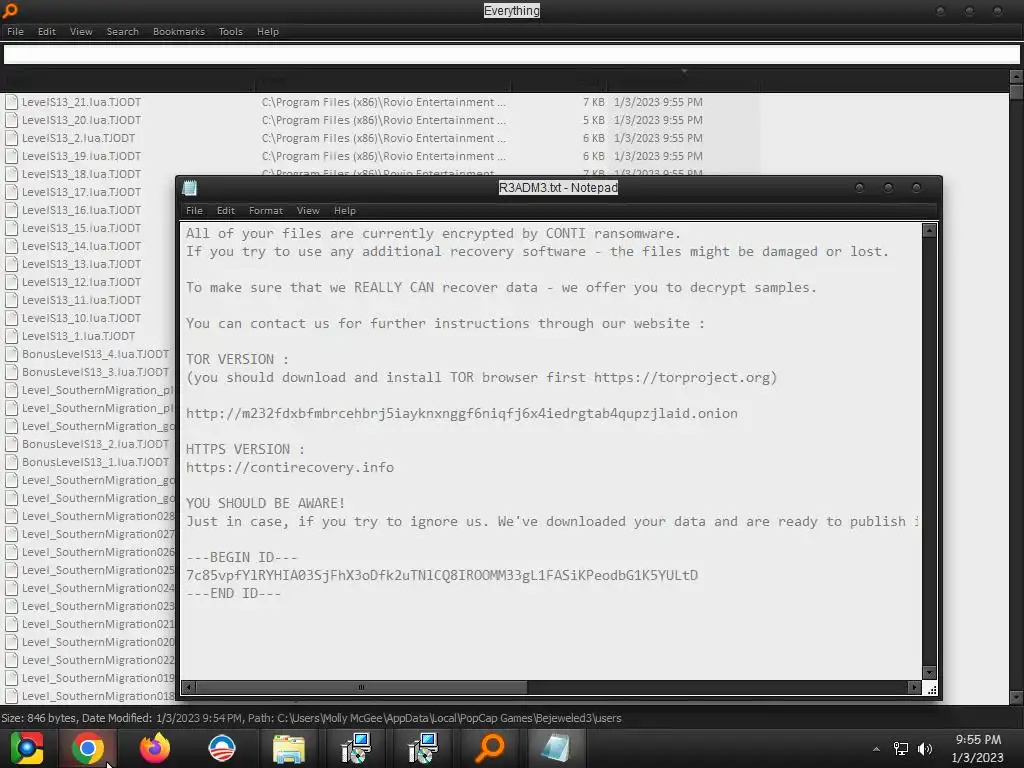This screenshot has height=768, width=1024.
Task: Open Firefox from the taskbar
Action: [x=155, y=748]
